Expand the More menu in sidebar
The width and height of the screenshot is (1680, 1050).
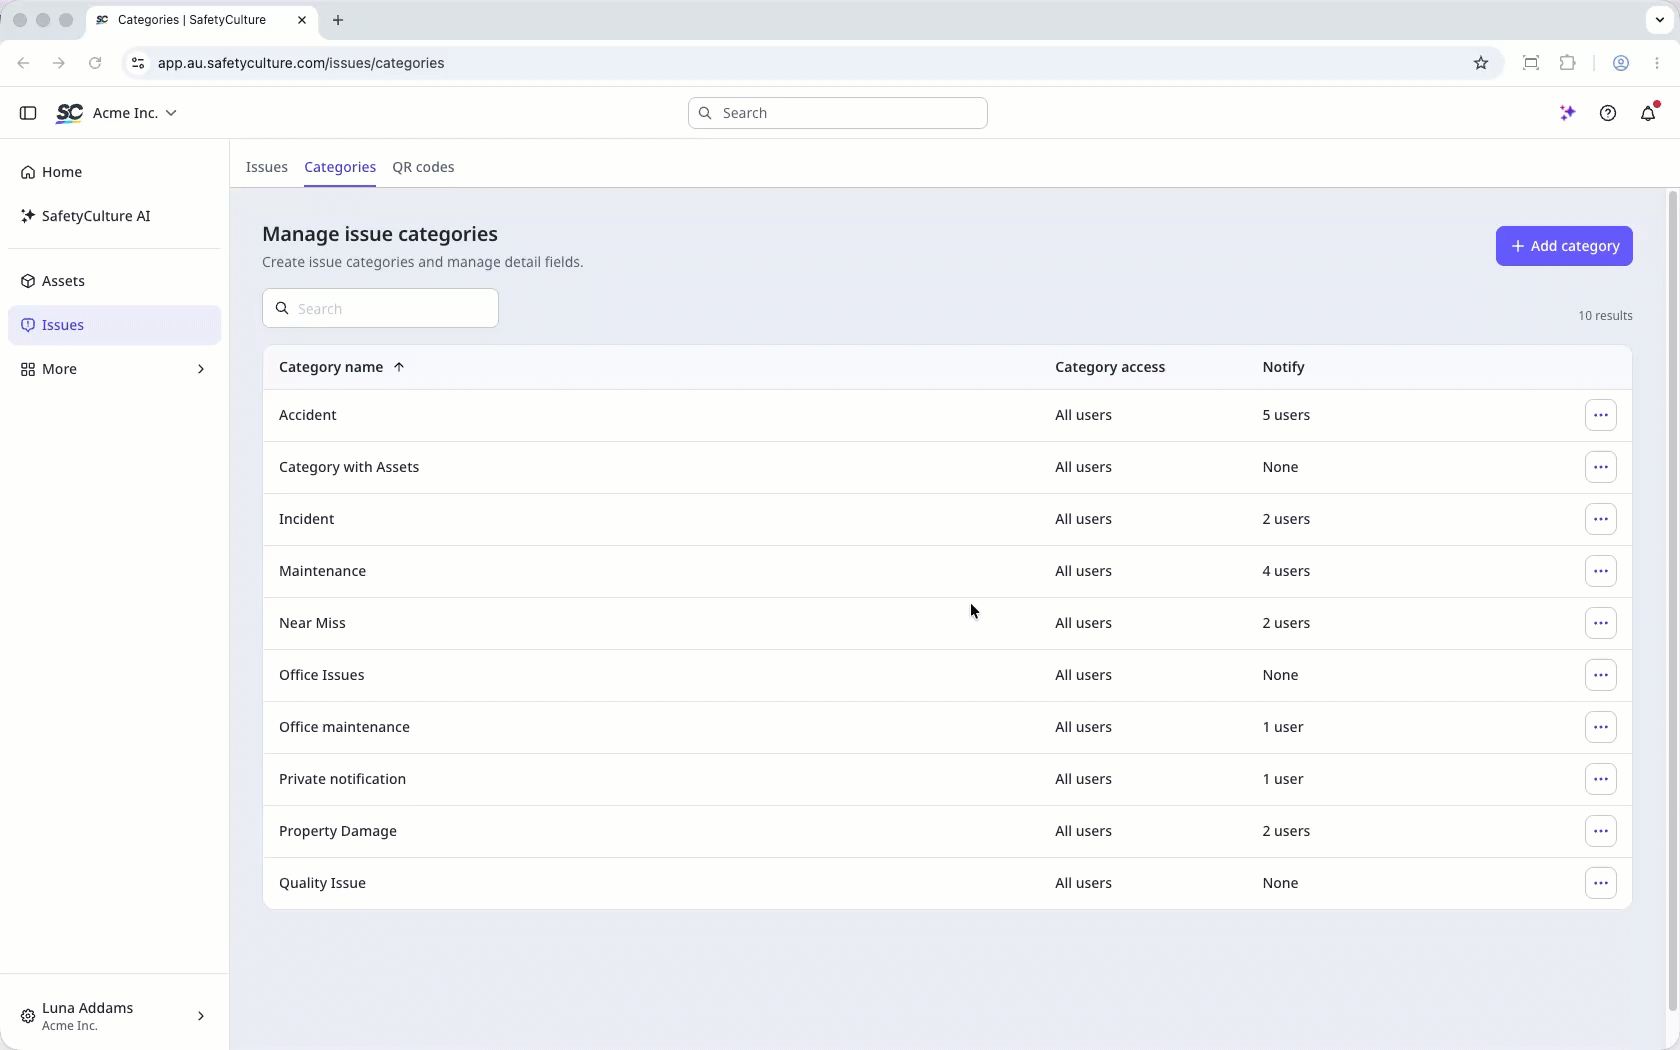[x=114, y=369]
